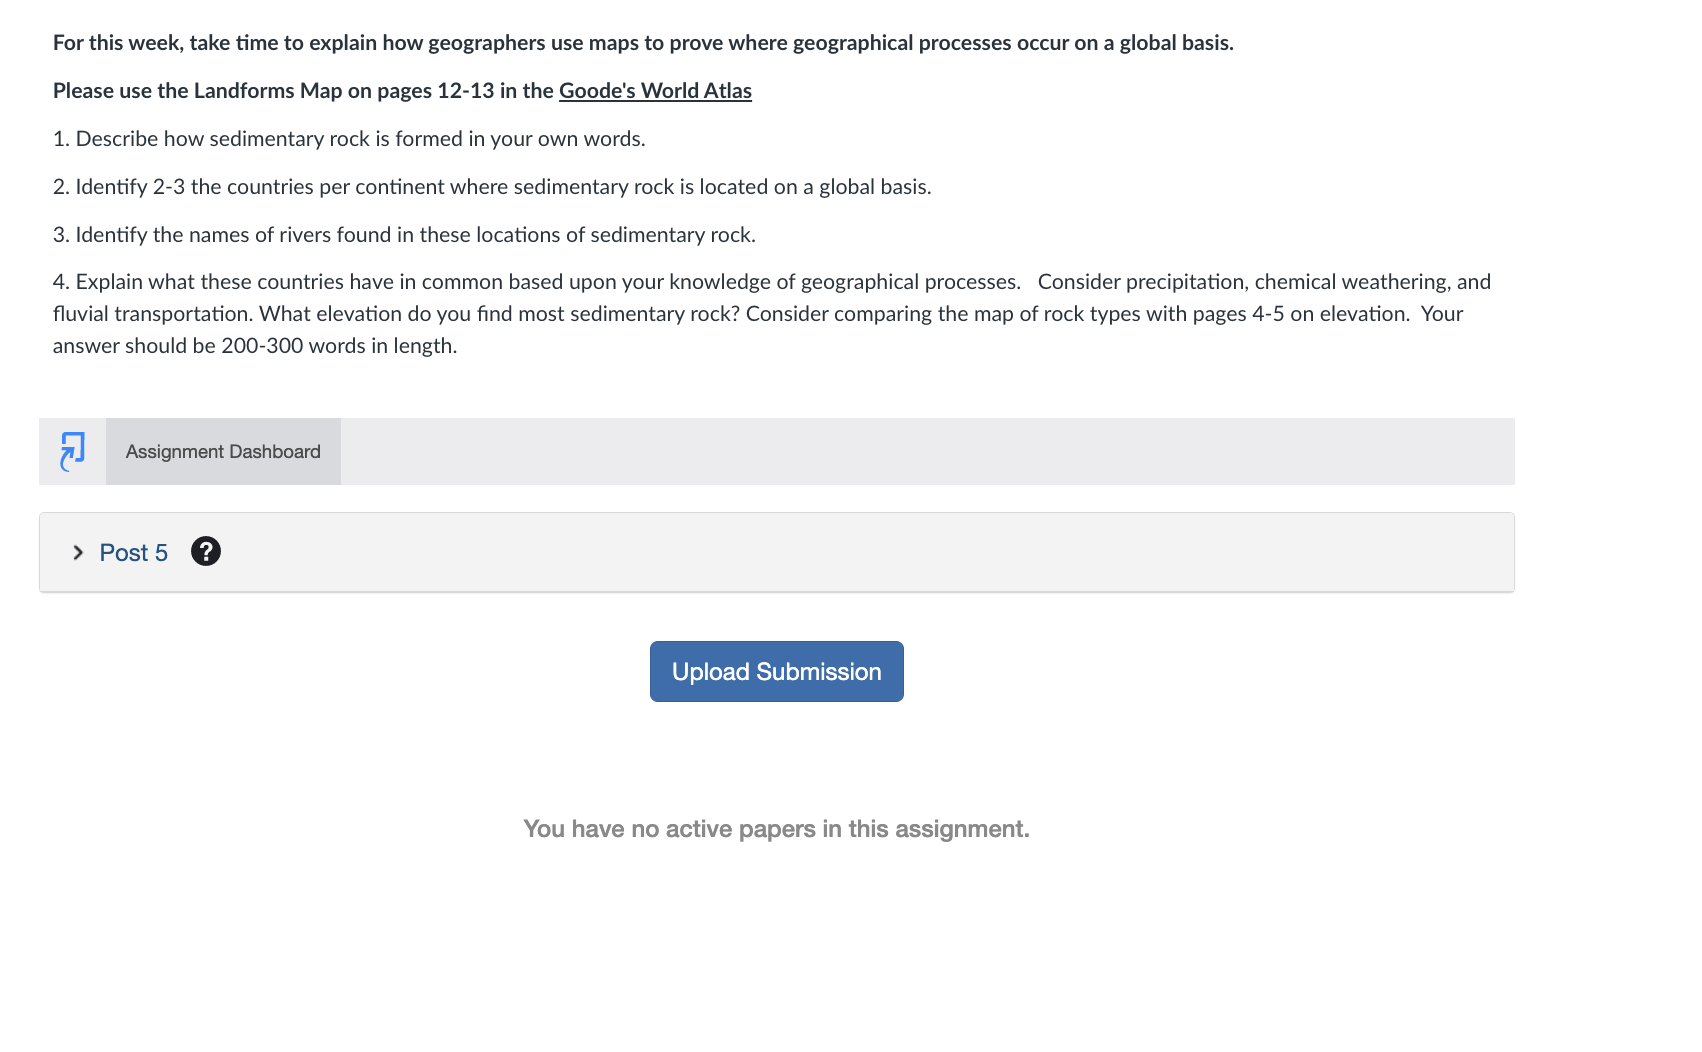Select question 1 about how sedimentary rock forms
The image size is (1702, 1052).
click(x=349, y=138)
